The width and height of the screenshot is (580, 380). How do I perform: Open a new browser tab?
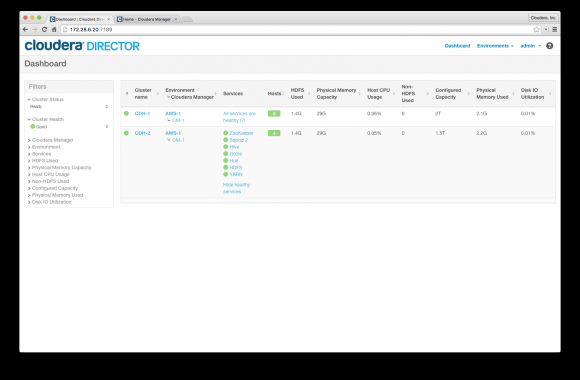(188, 19)
